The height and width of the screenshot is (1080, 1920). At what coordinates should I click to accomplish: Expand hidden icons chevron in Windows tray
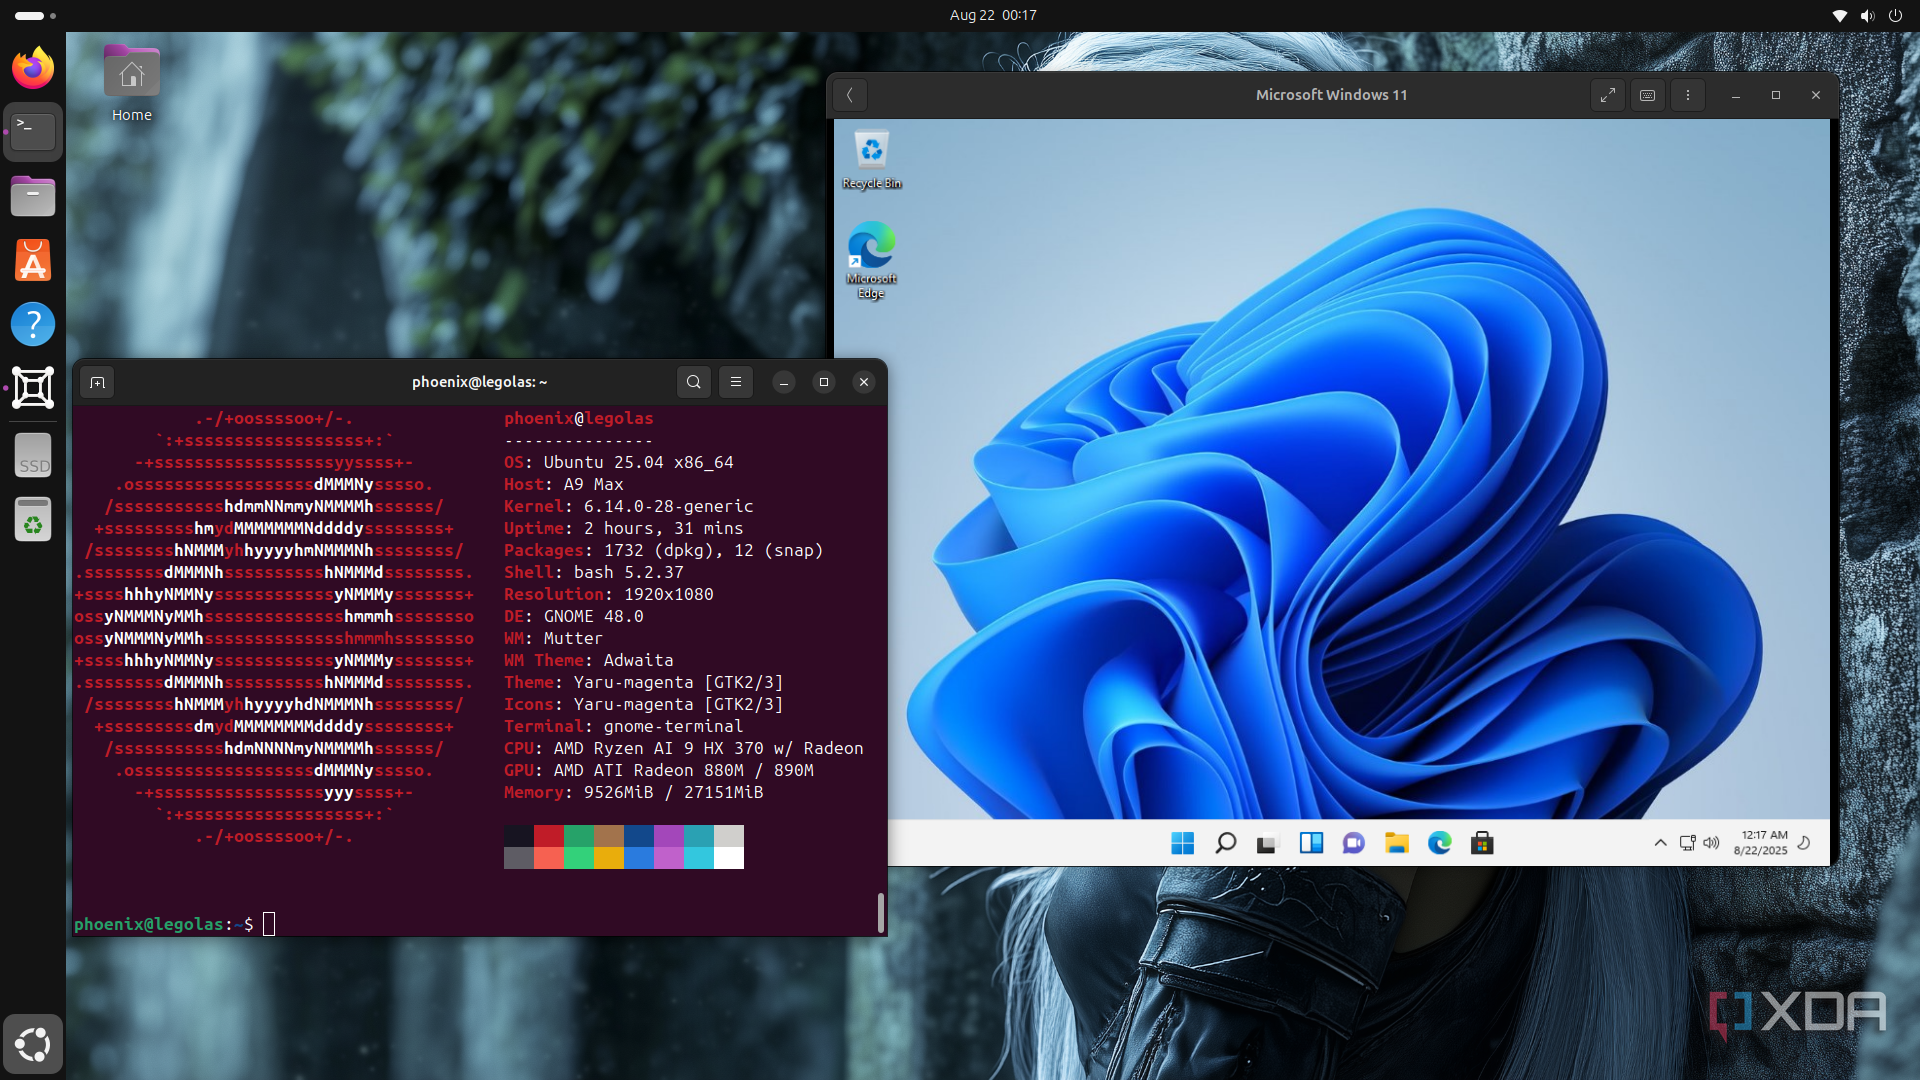point(1661,843)
